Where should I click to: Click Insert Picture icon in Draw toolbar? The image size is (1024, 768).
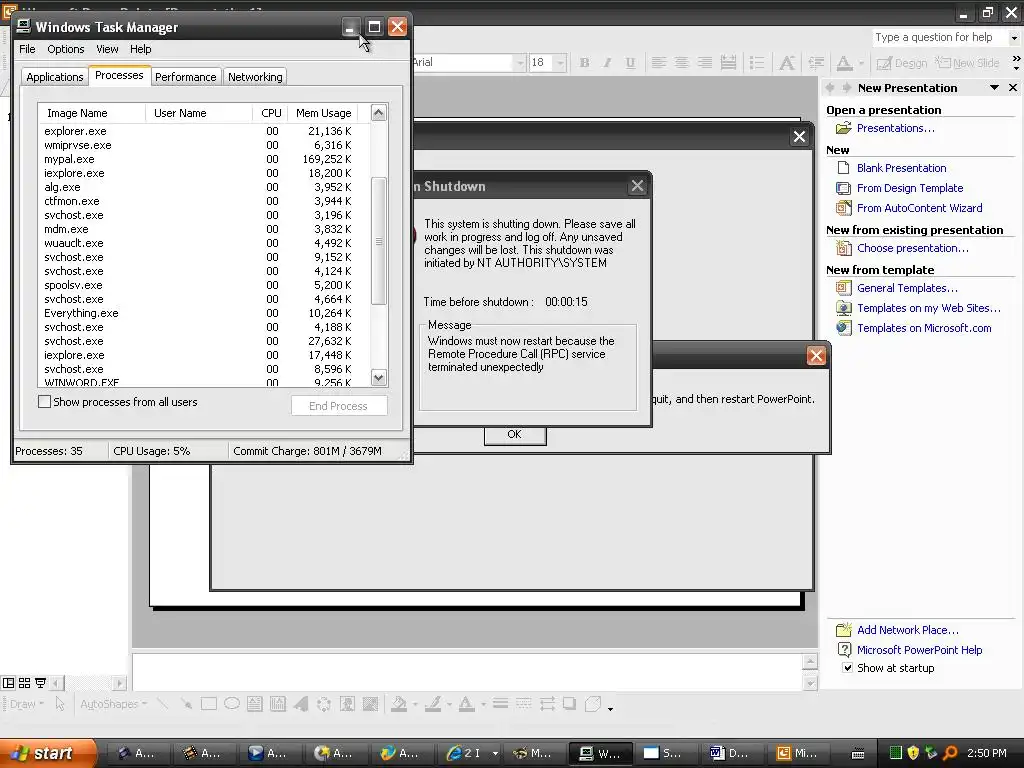pyautogui.click(x=370, y=703)
